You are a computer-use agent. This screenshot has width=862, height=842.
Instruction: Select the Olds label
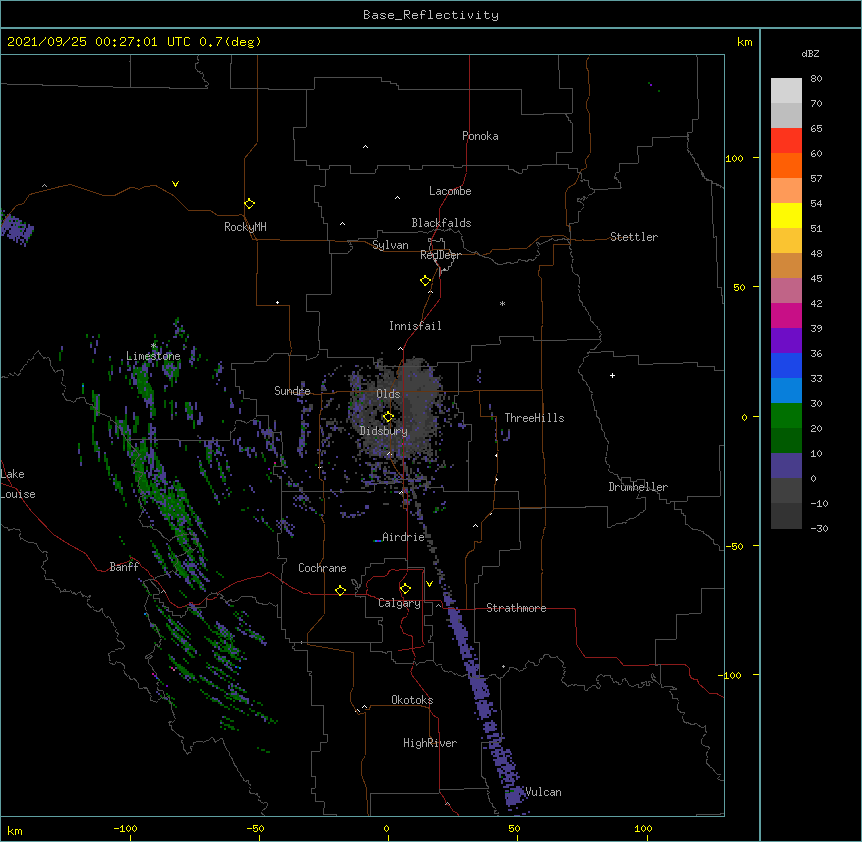[x=388, y=394]
